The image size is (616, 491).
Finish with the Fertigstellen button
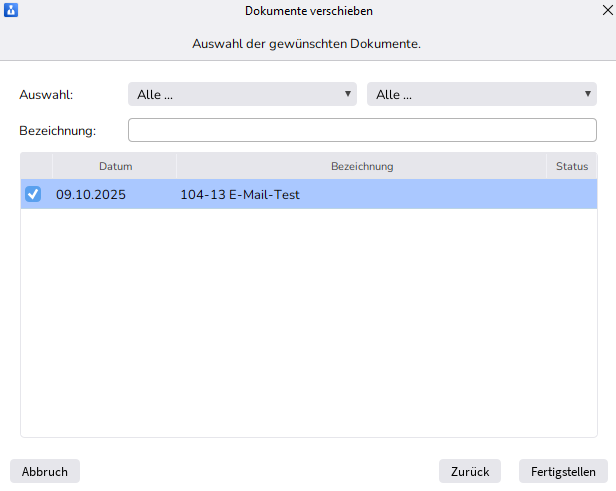562,472
